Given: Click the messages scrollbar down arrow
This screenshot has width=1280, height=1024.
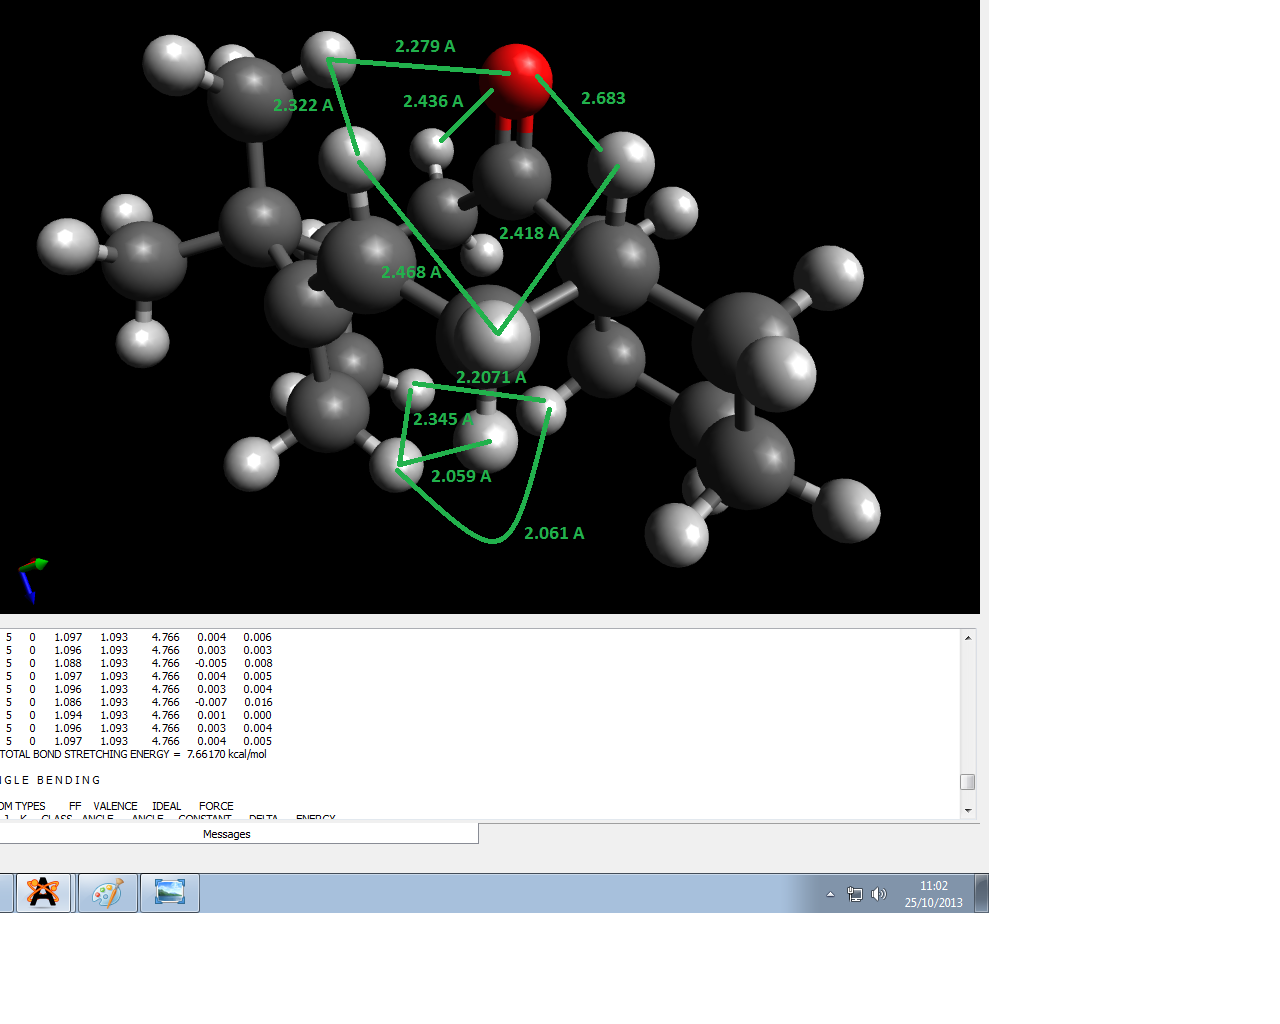Looking at the screenshot, I should pyautogui.click(x=968, y=810).
